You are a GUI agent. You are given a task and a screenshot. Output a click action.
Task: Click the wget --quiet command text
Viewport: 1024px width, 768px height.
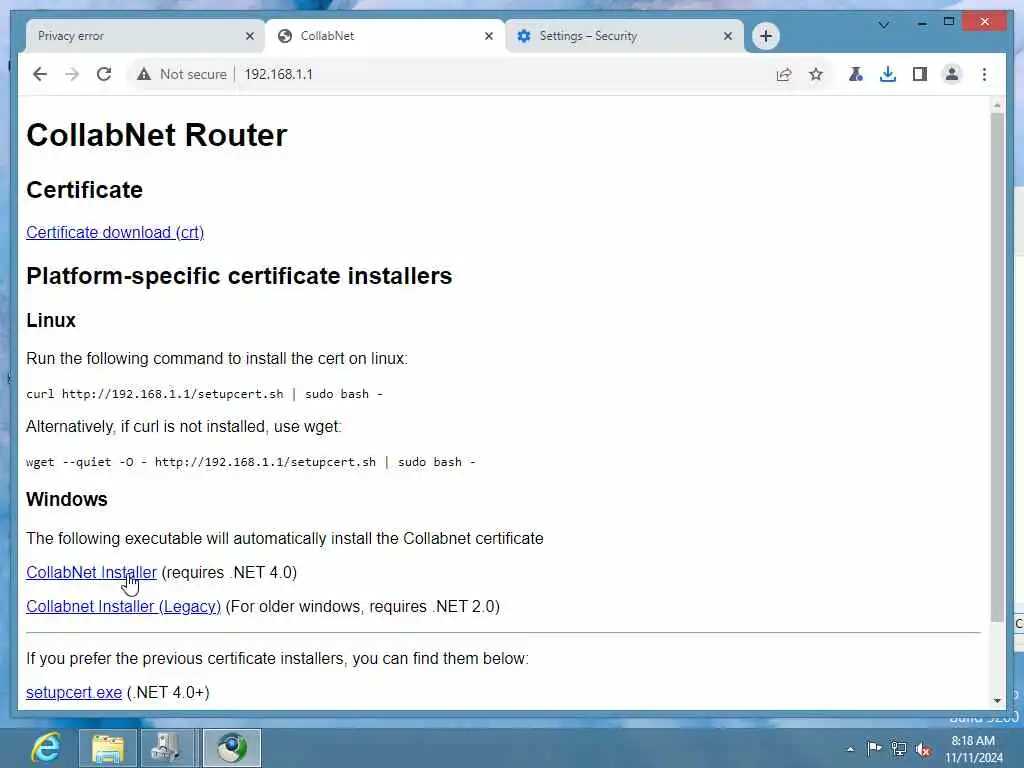point(251,462)
